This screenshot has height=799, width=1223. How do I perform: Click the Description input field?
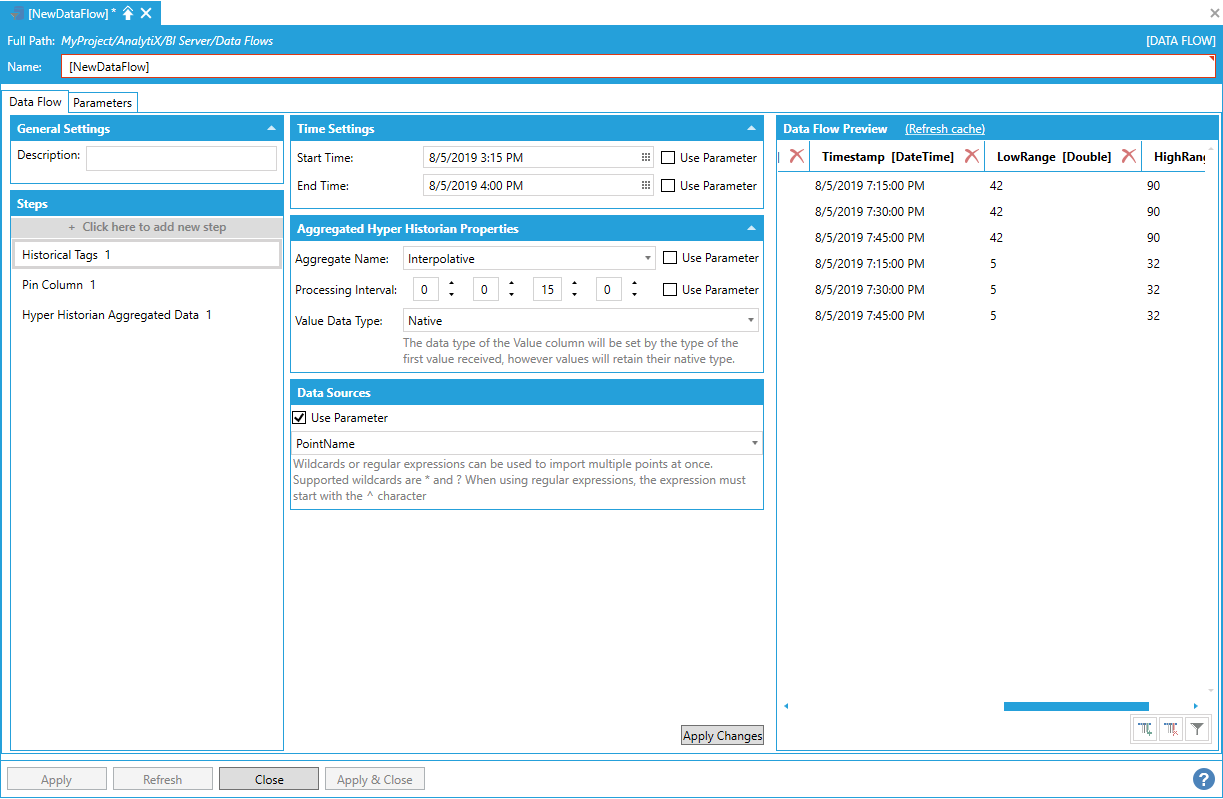click(181, 158)
